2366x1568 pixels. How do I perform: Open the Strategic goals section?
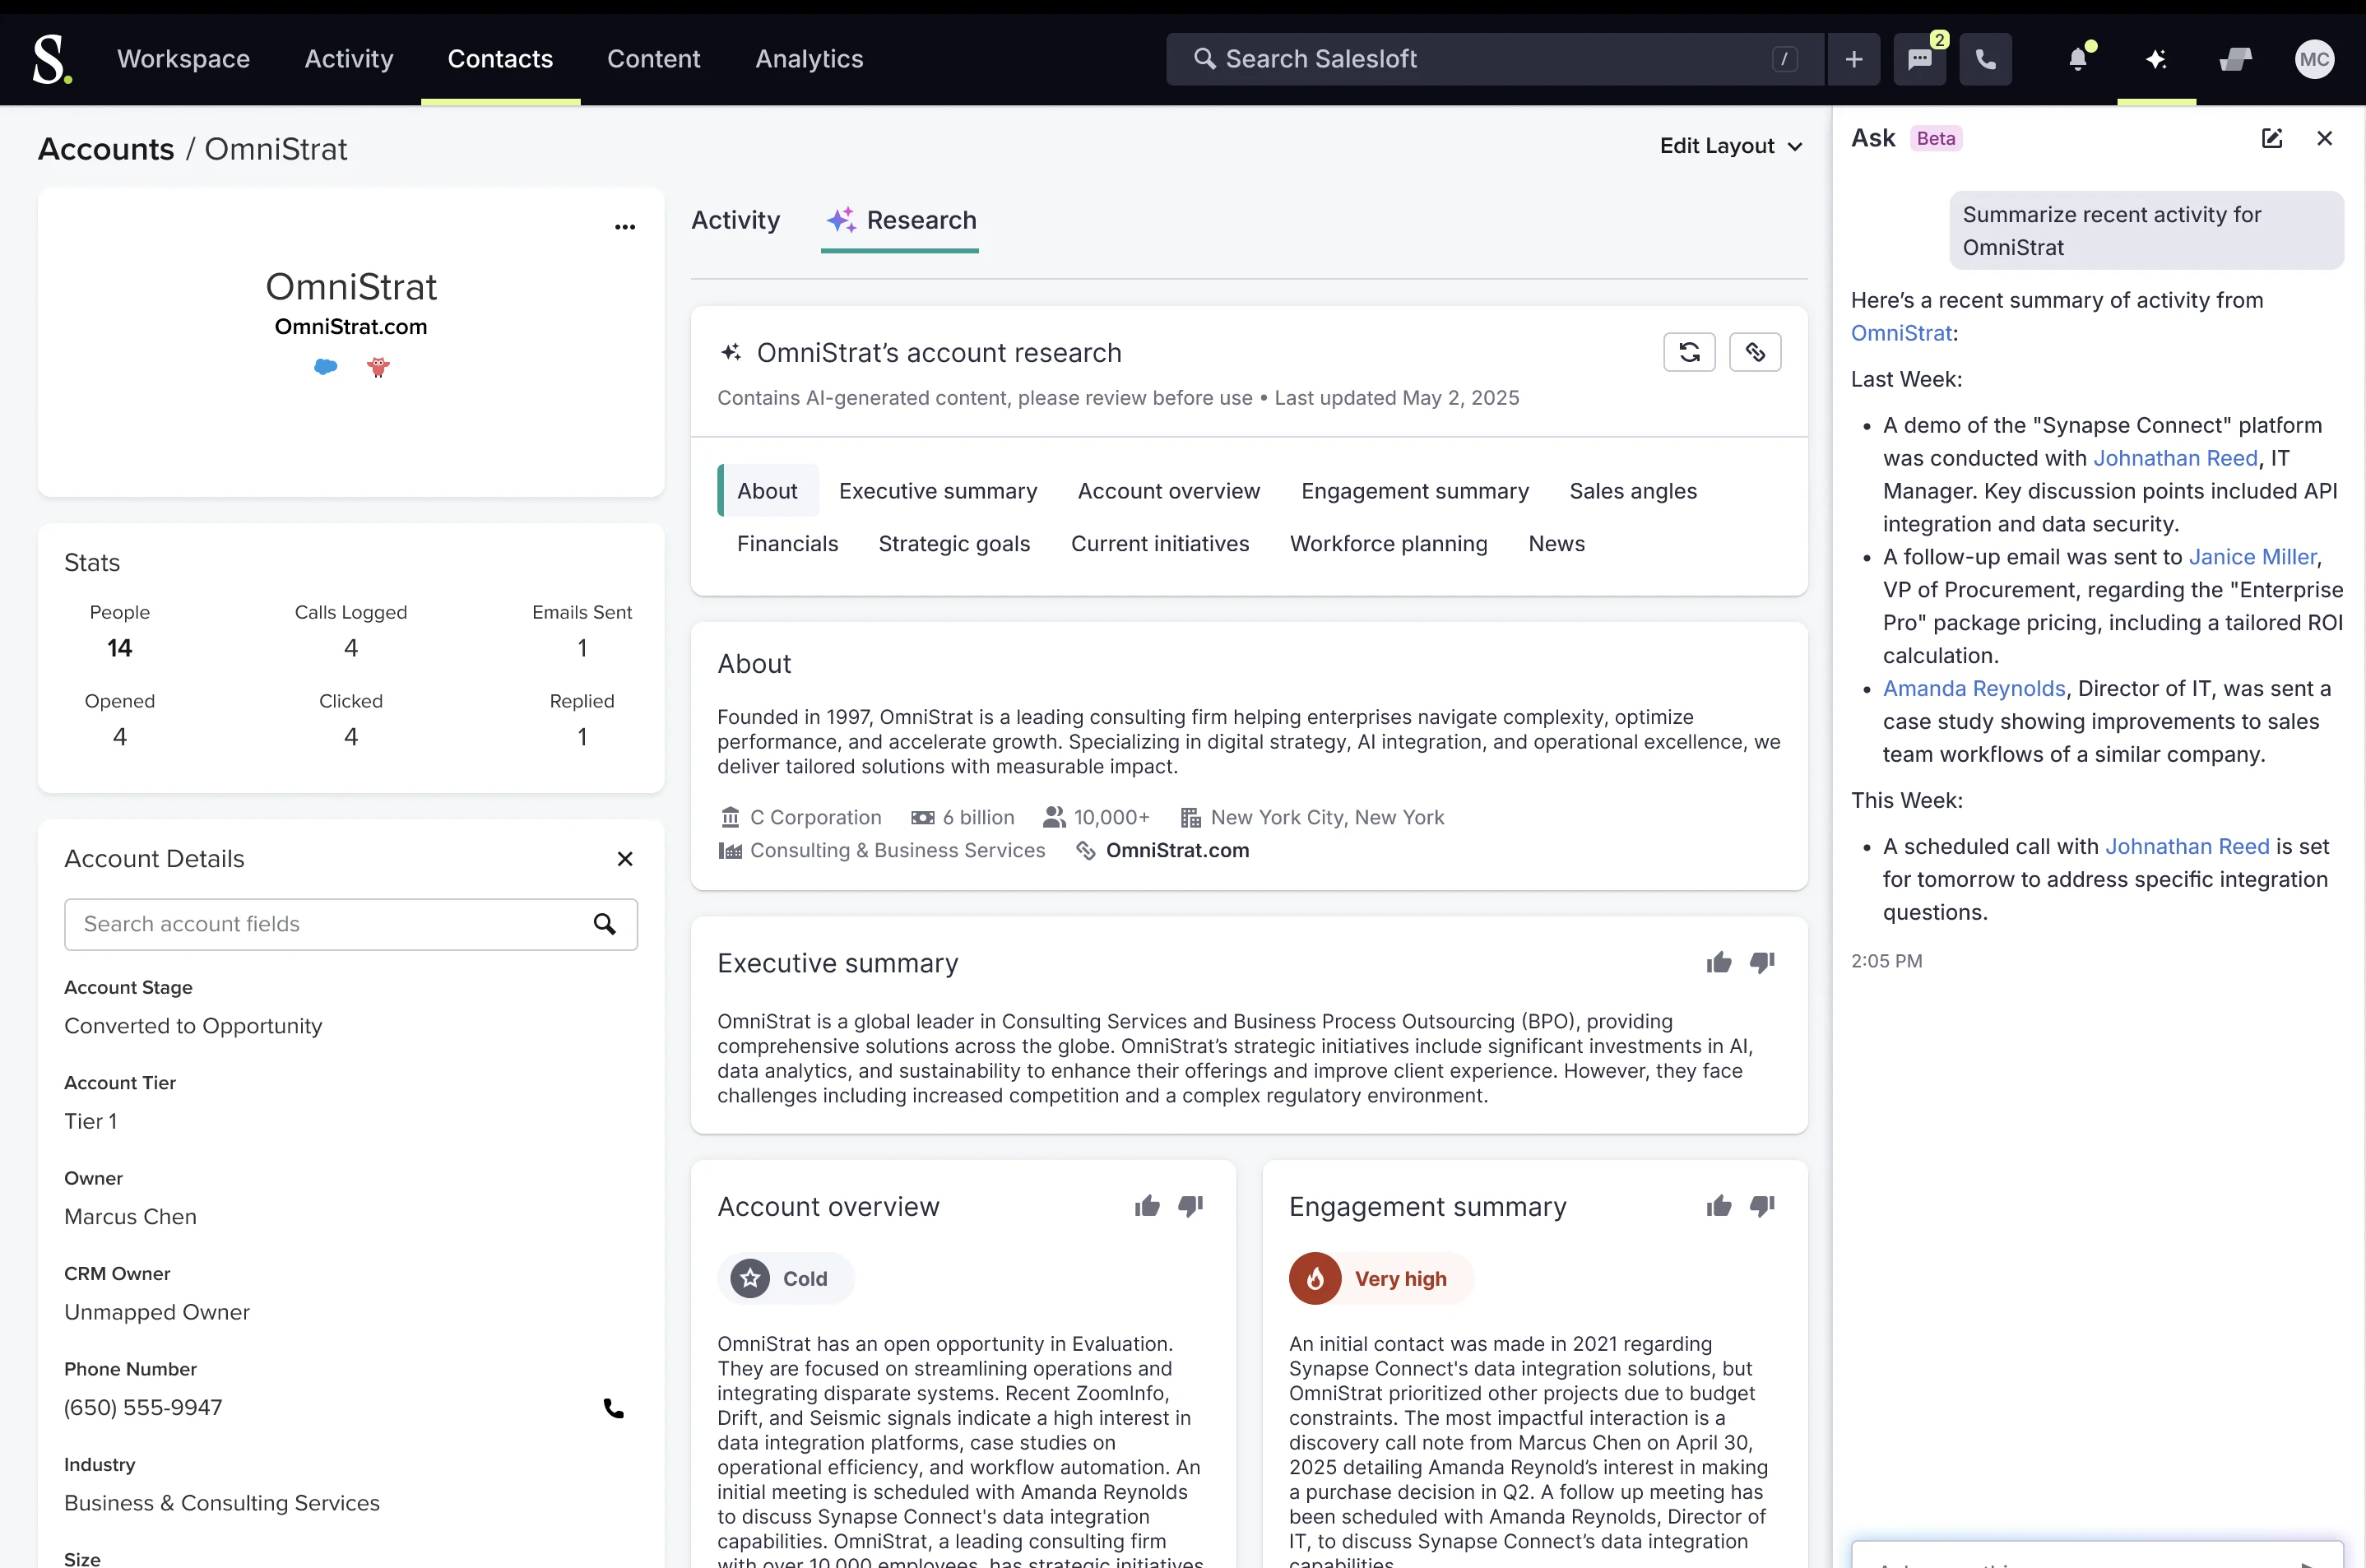click(953, 544)
